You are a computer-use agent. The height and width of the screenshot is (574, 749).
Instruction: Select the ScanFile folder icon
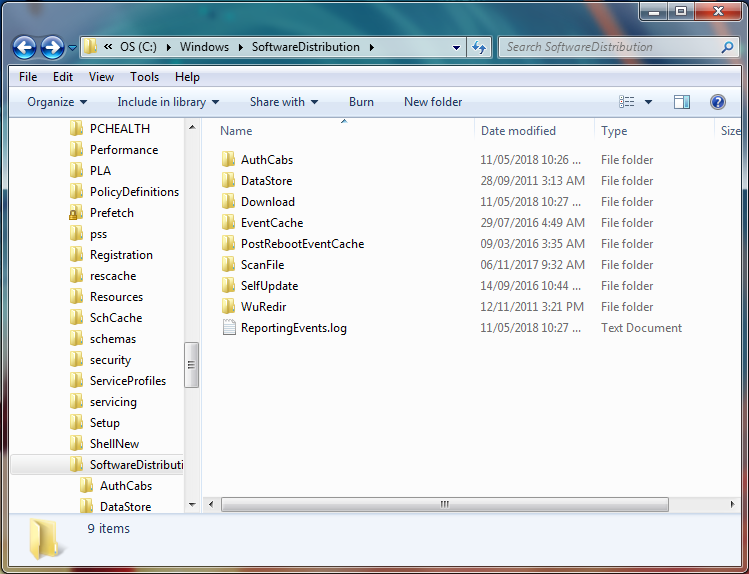coord(228,265)
